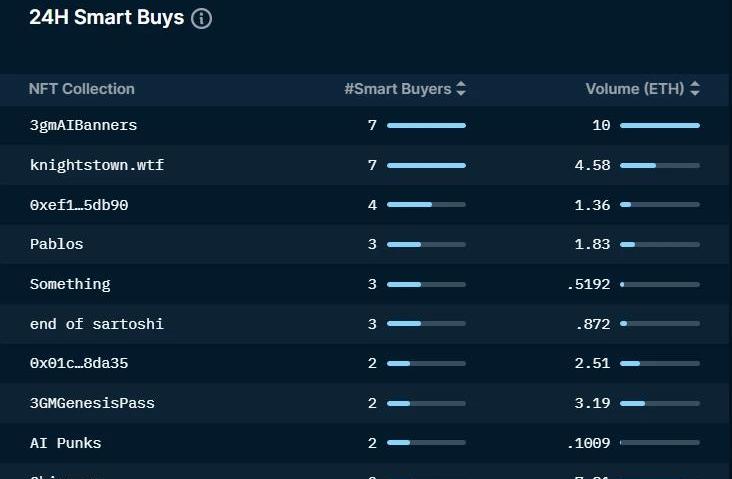
Task: Click the Volume (ETH) column header
Action: tap(634, 89)
